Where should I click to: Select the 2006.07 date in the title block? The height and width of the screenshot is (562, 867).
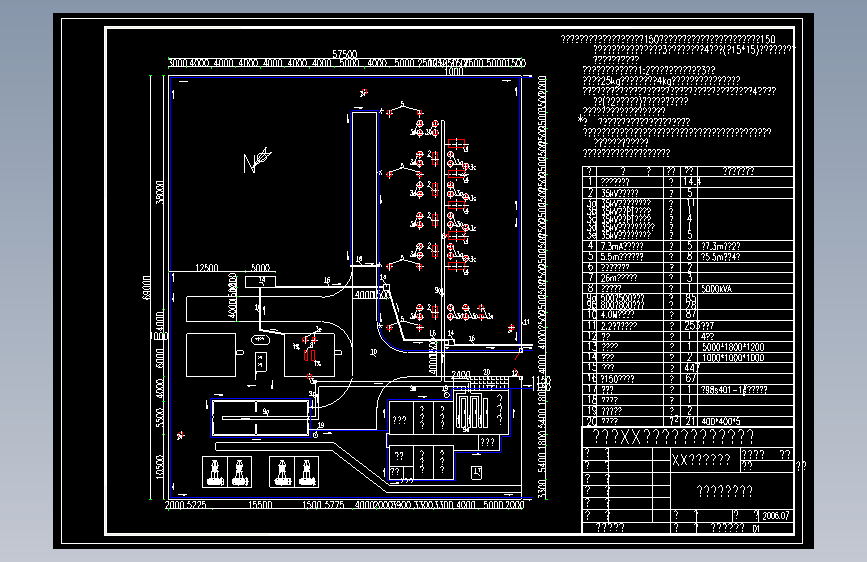pyautogui.click(x=776, y=516)
